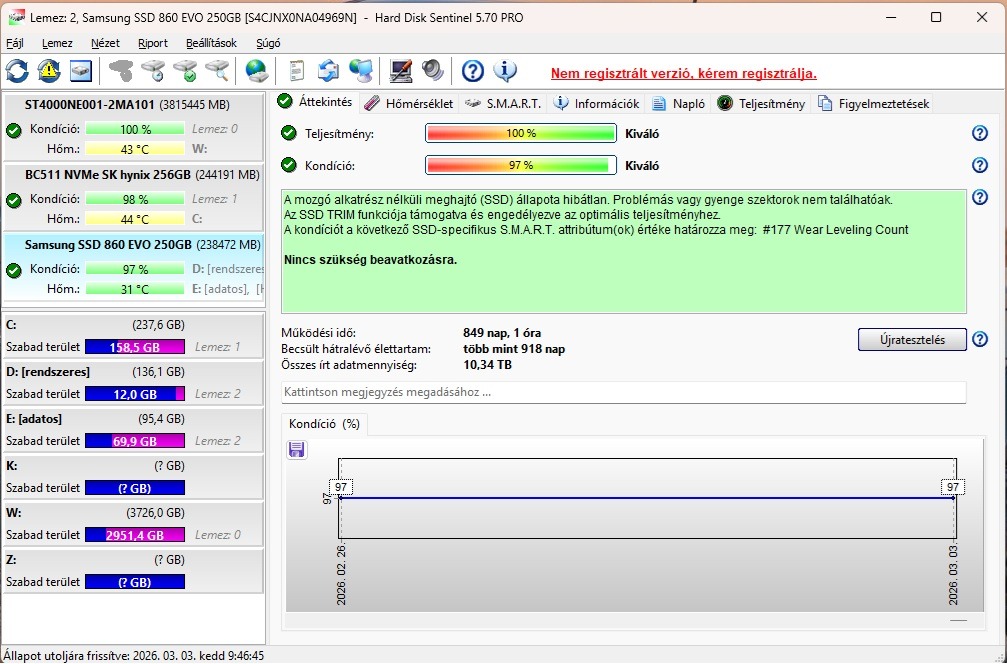Click the green status icon of BC511 NVMe disk
This screenshot has width=1007, height=664.
pyautogui.click(x=13, y=200)
